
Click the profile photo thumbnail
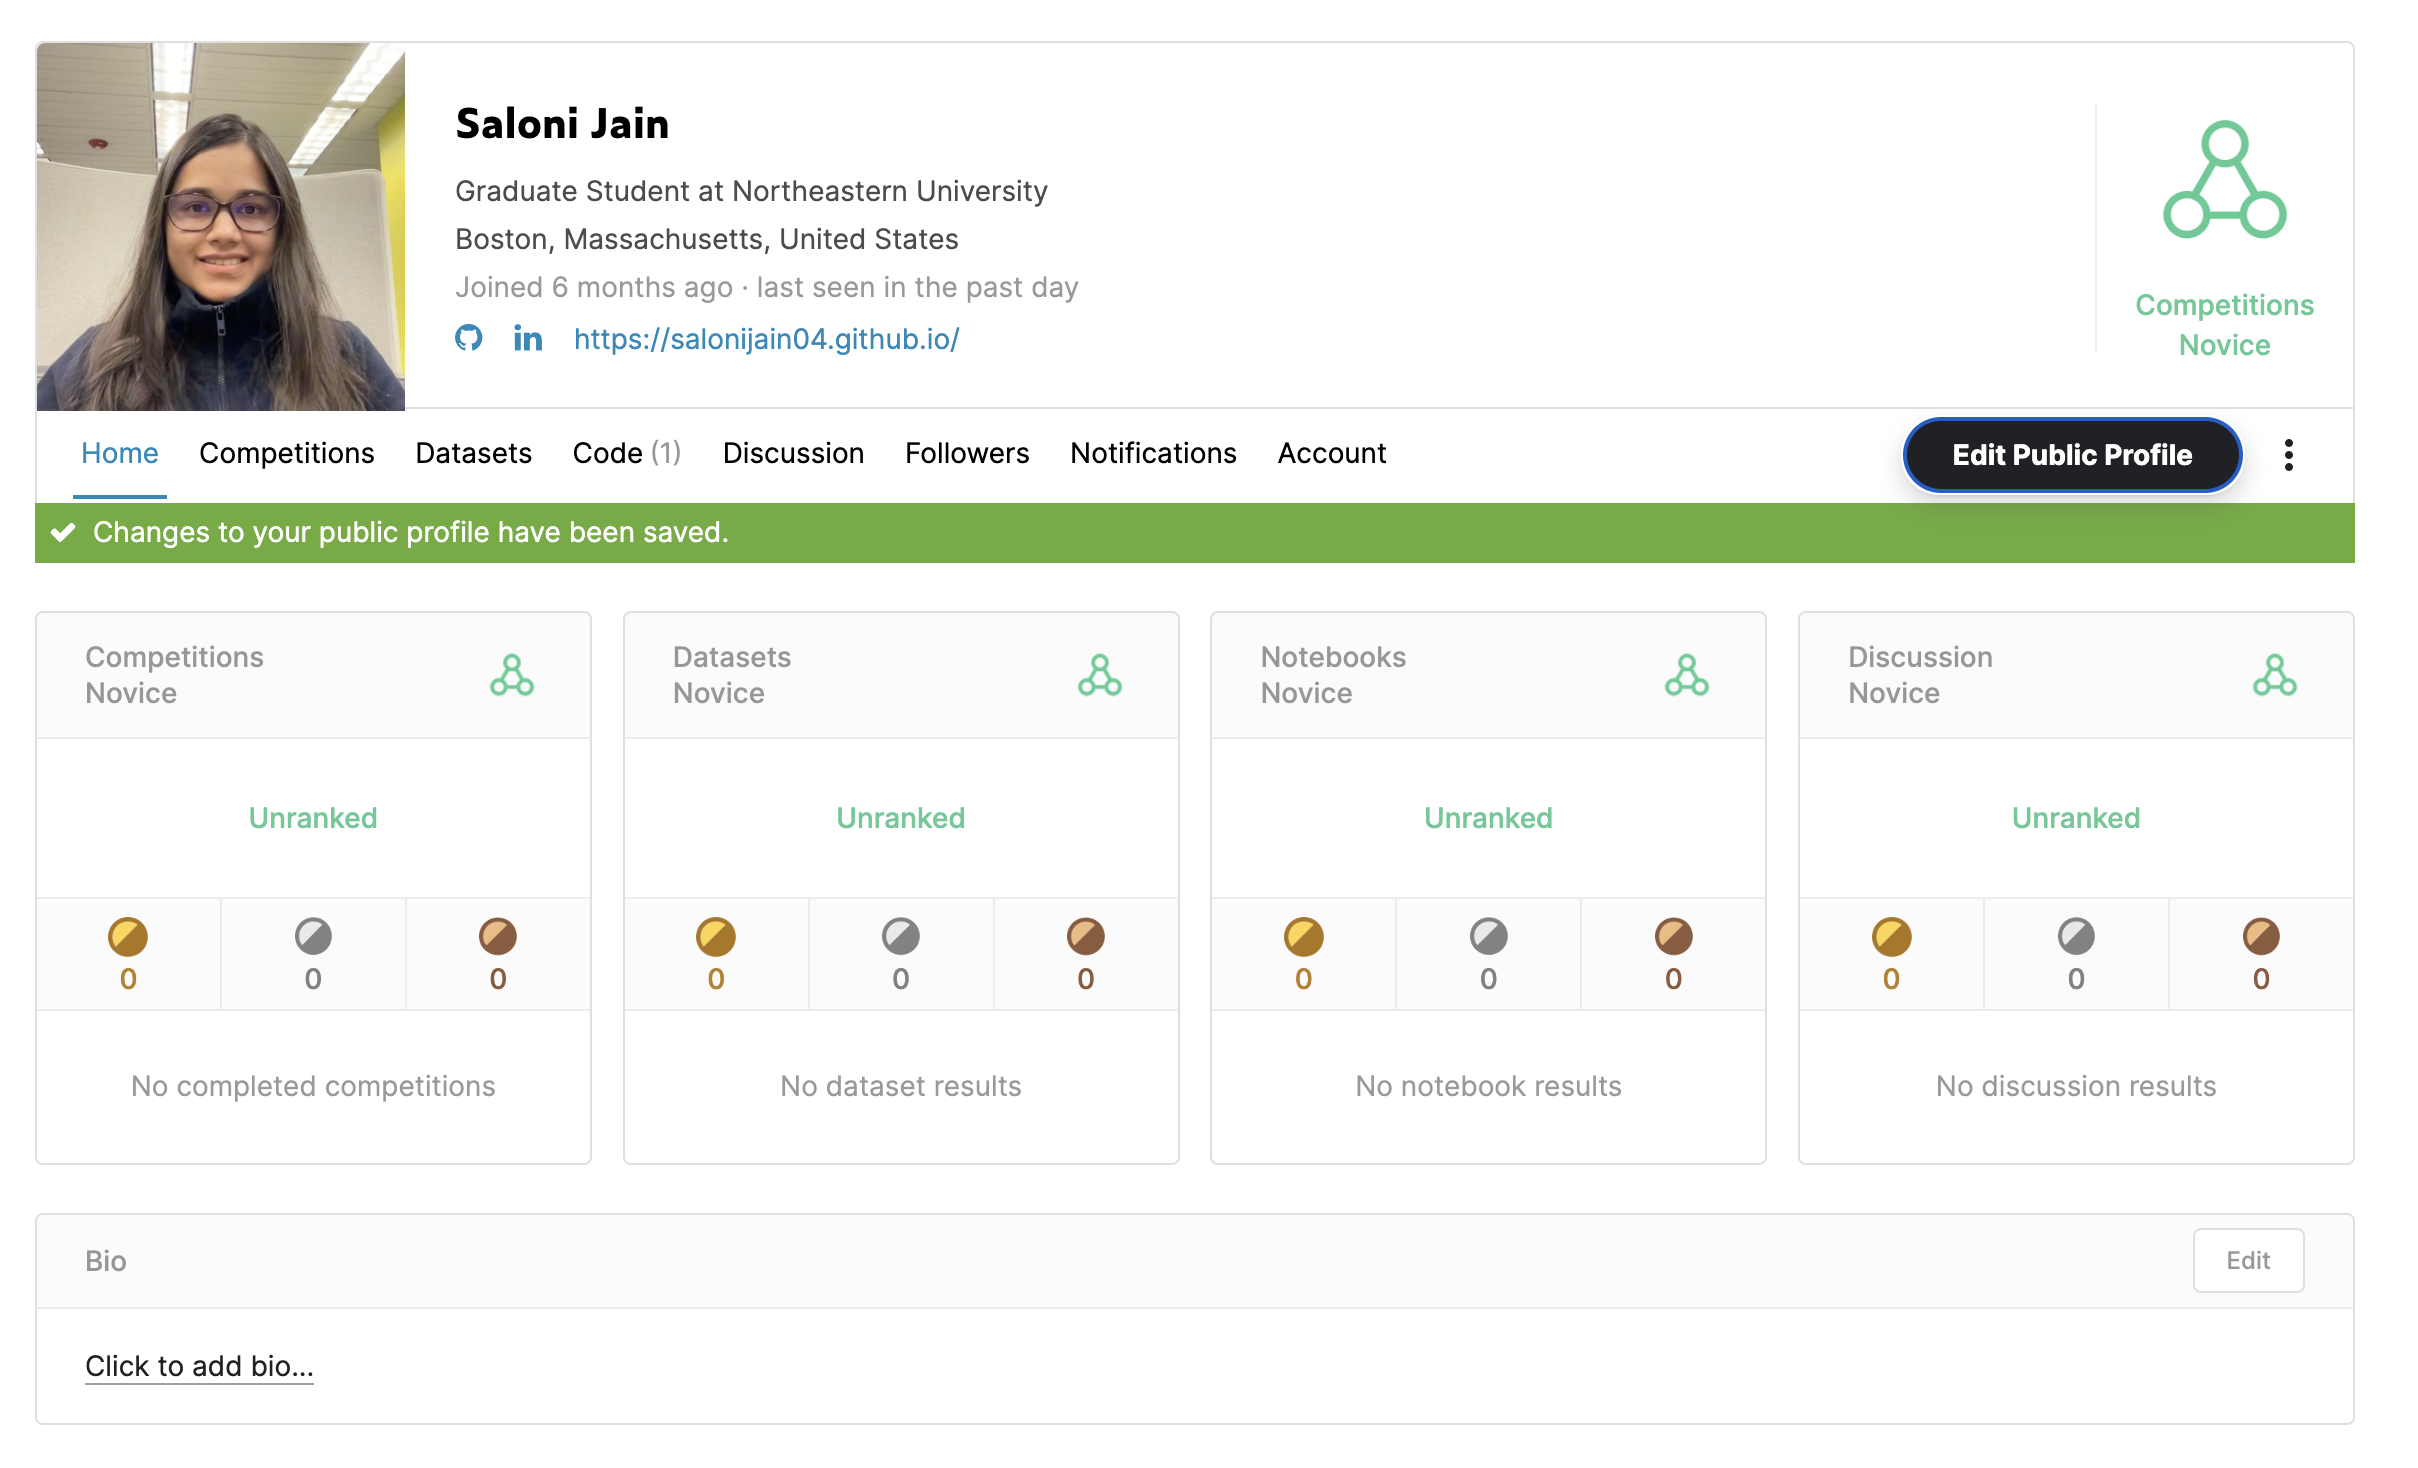221,227
